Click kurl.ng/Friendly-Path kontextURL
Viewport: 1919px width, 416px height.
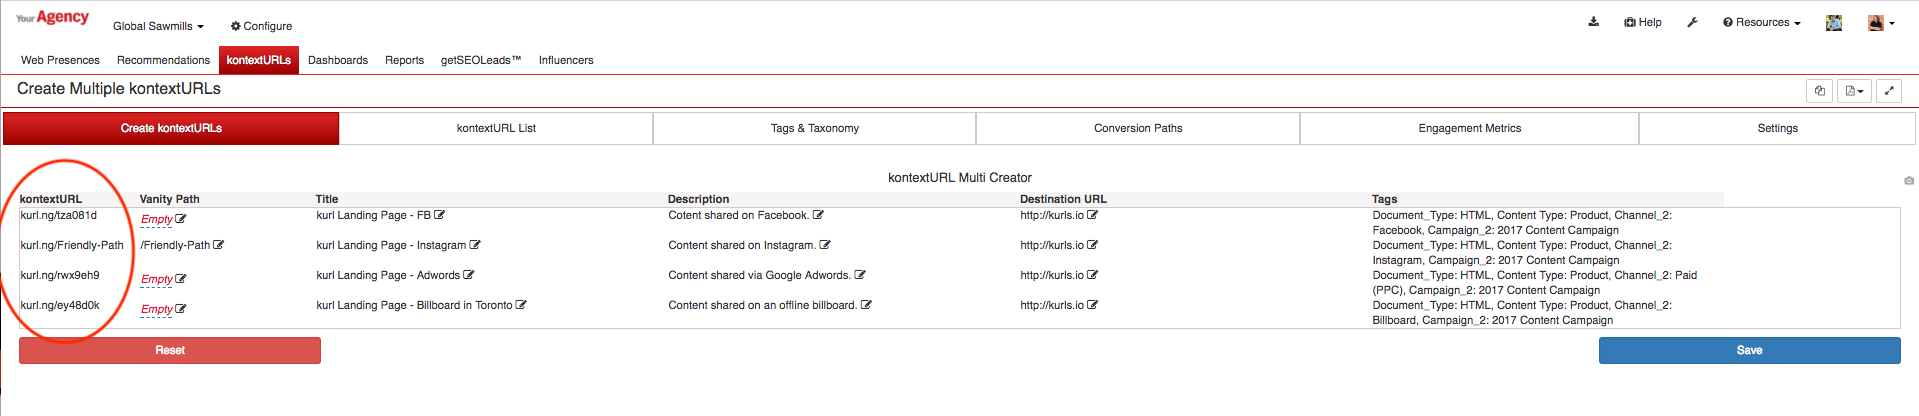click(72, 245)
